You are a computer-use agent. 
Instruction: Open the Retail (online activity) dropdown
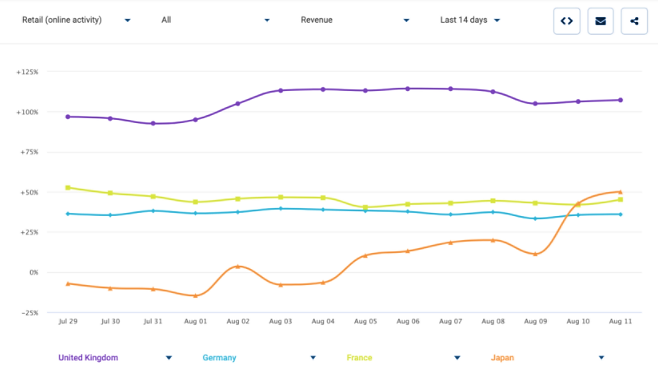coord(76,20)
